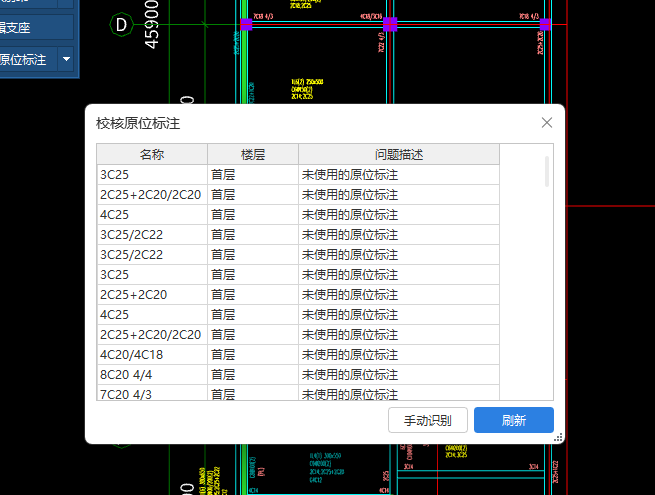Select the 2C25+2C20 row name
Screen dimensions: 655x495
click(134, 294)
